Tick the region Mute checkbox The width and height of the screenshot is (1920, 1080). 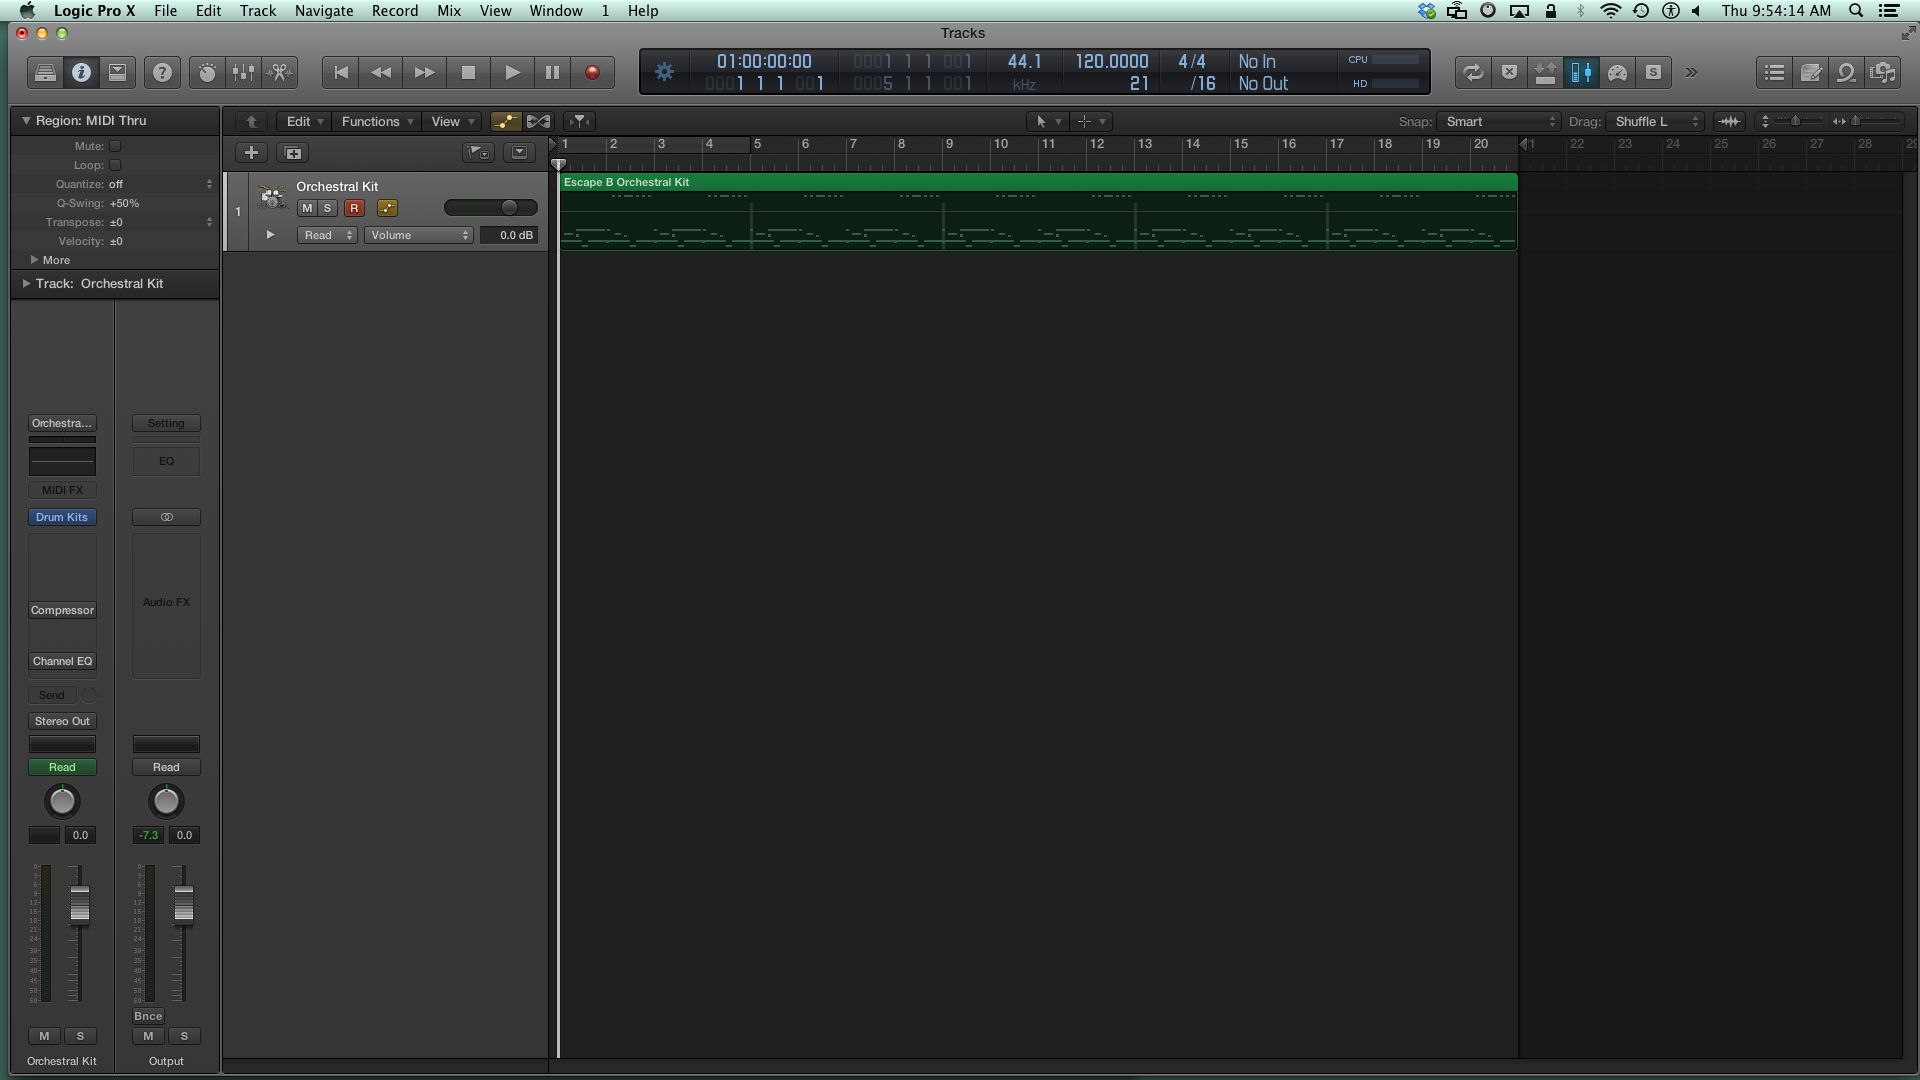(x=115, y=146)
